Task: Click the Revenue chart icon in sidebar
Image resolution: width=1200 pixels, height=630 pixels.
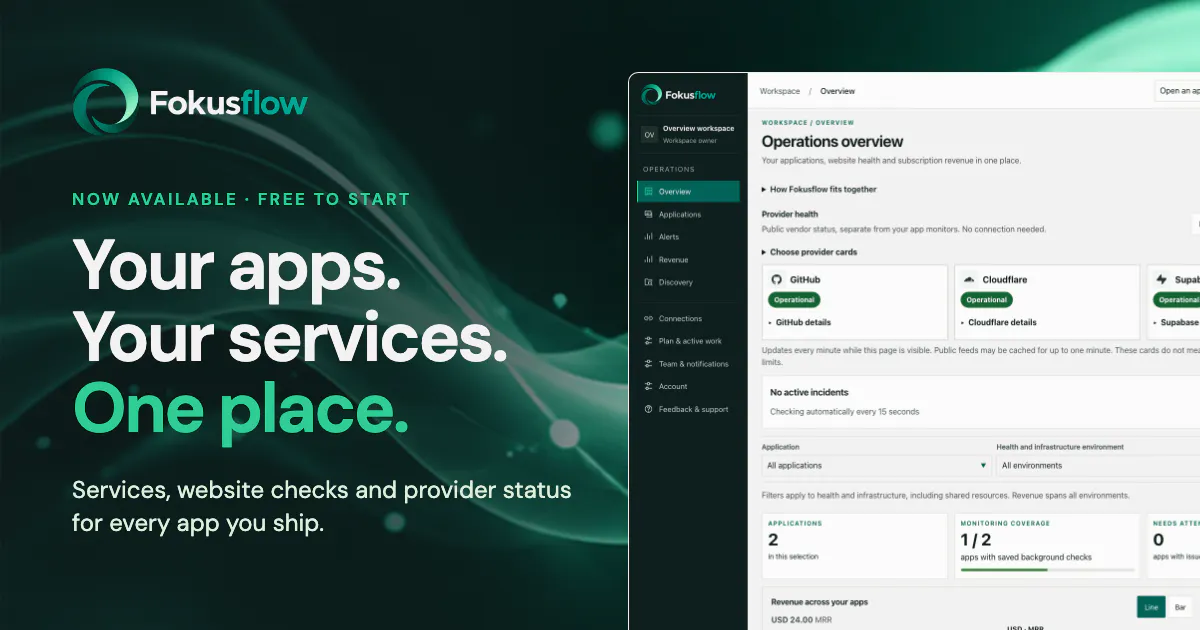Action: [648, 260]
